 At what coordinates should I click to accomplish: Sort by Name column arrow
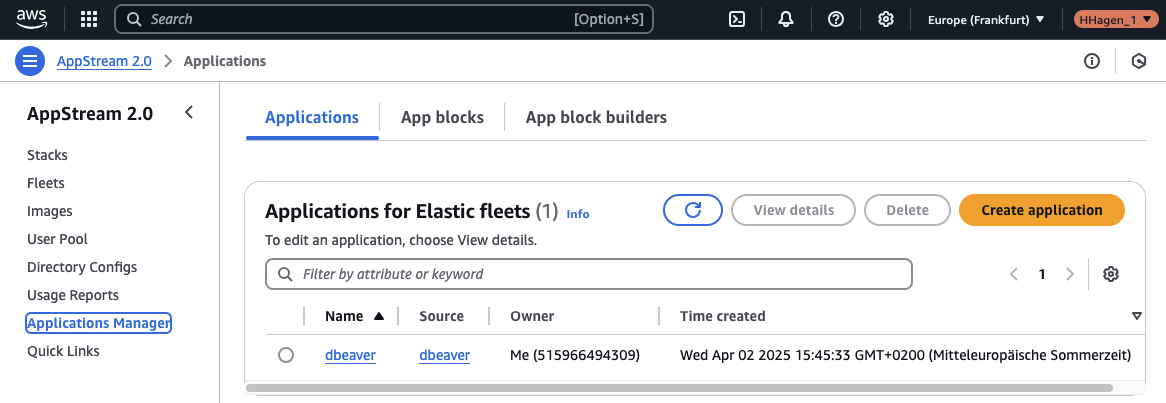(379, 316)
